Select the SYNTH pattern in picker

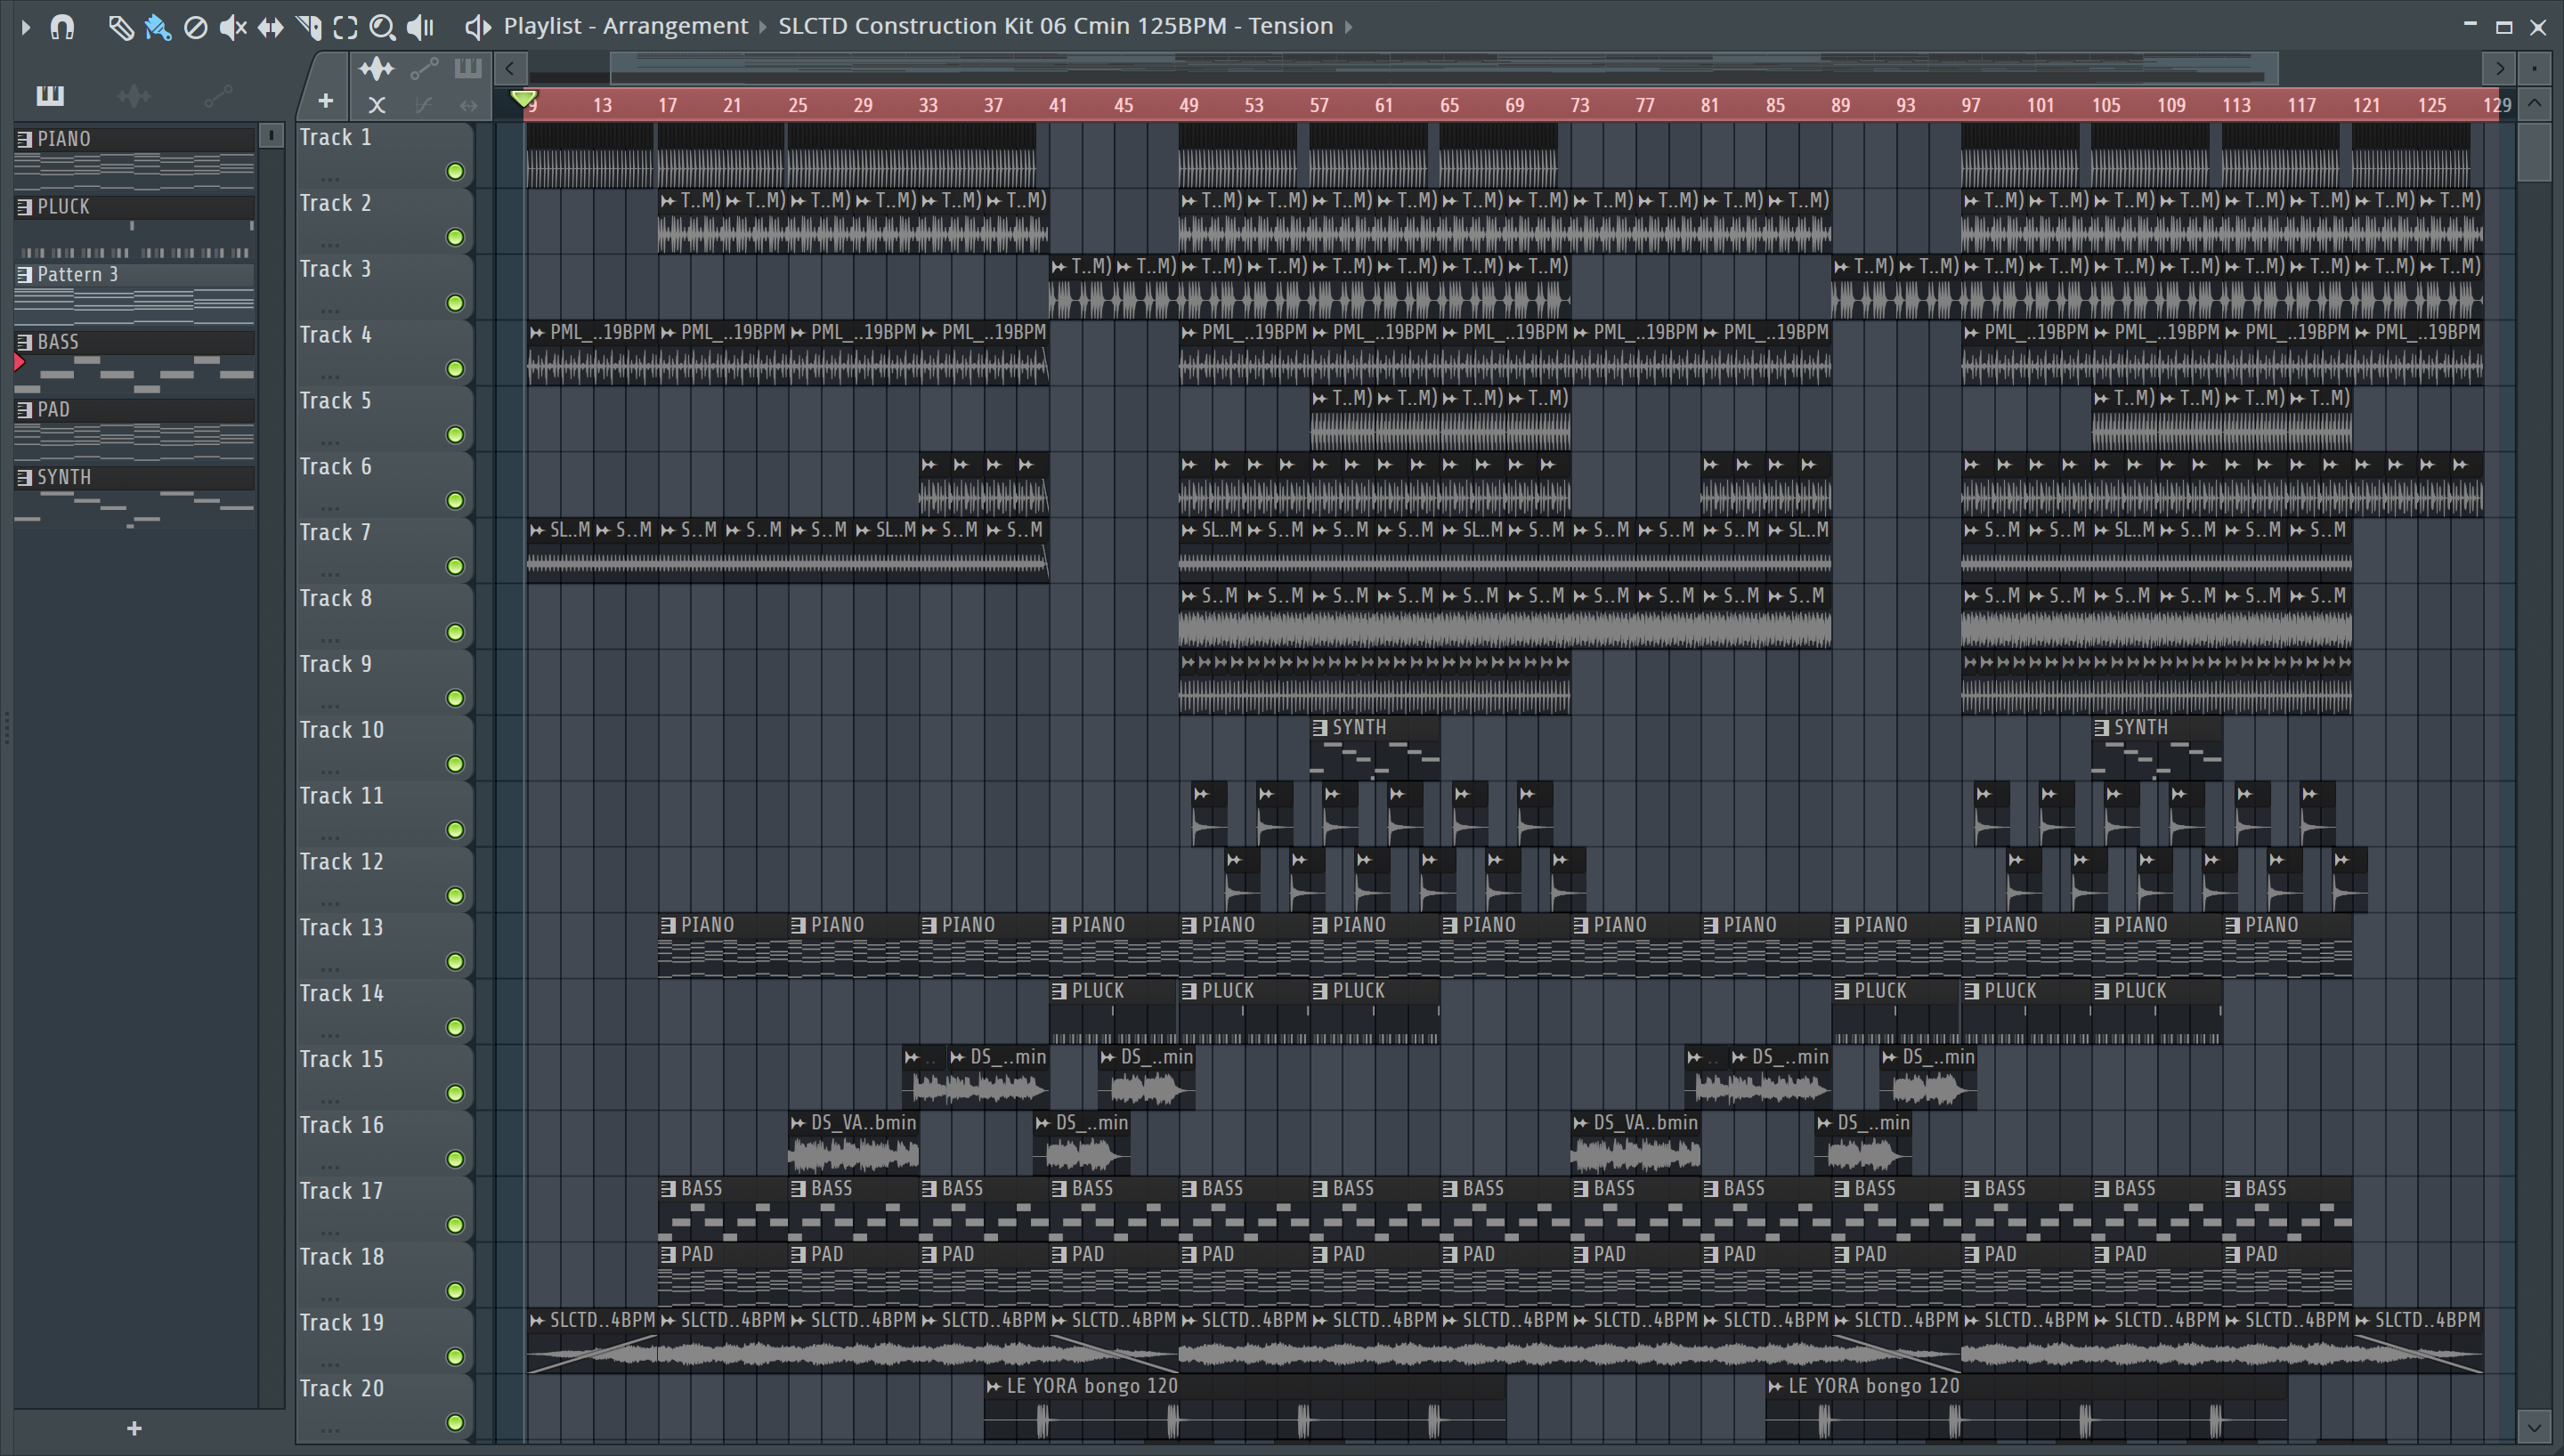pyautogui.click(x=134, y=498)
